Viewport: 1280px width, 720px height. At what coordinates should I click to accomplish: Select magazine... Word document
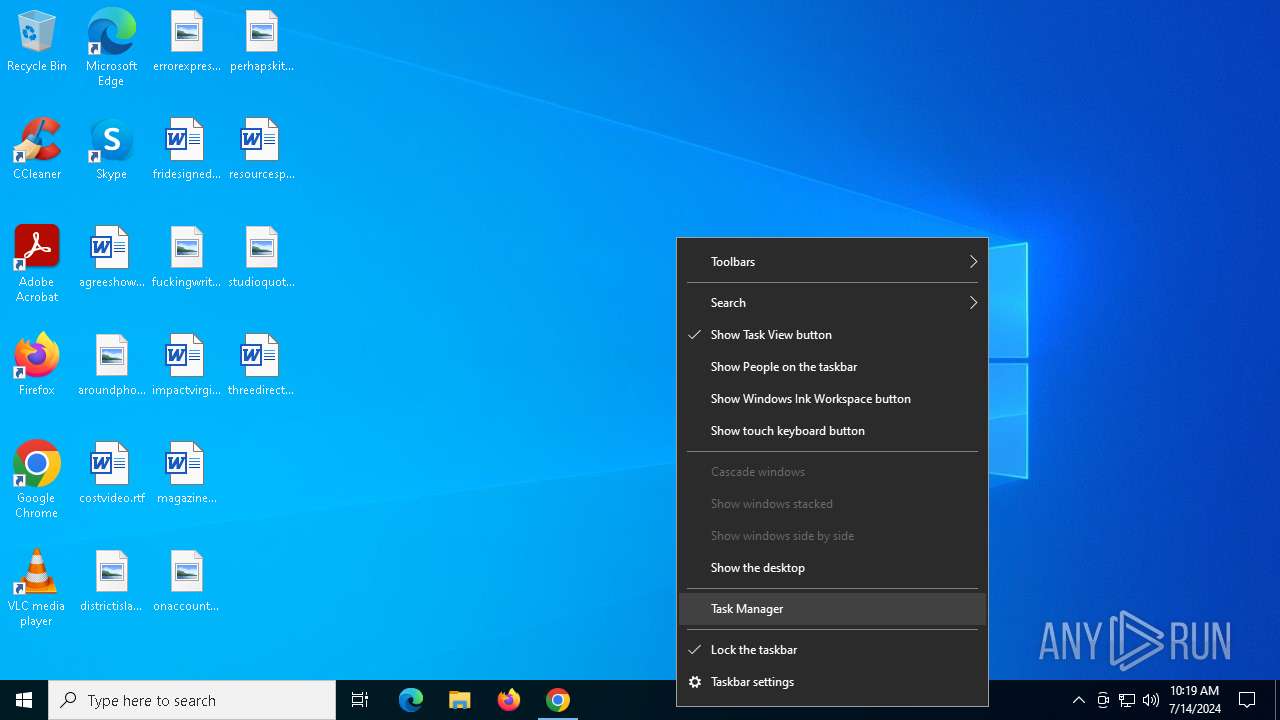[x=186, y=474]
